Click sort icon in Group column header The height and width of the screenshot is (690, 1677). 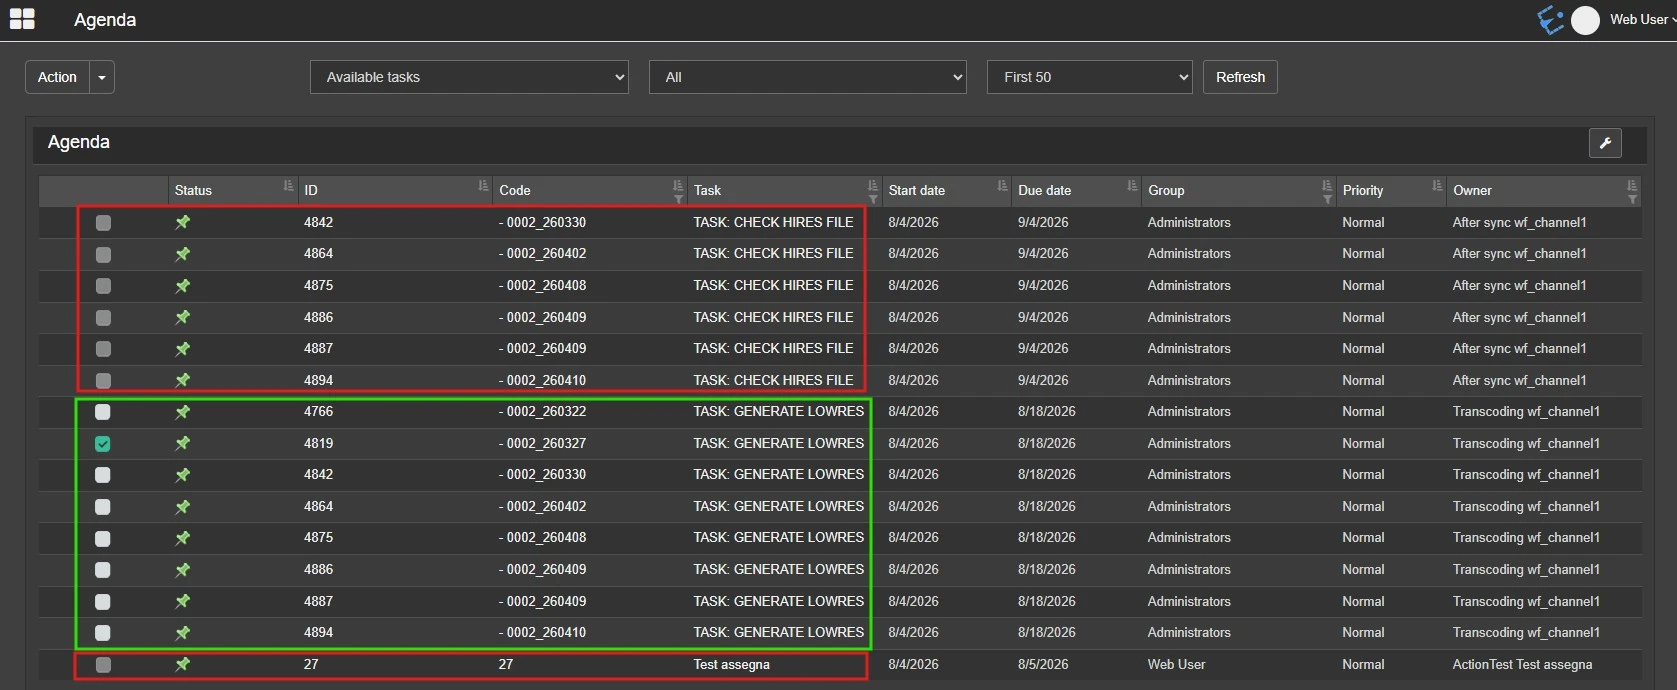coord(1327,186)
